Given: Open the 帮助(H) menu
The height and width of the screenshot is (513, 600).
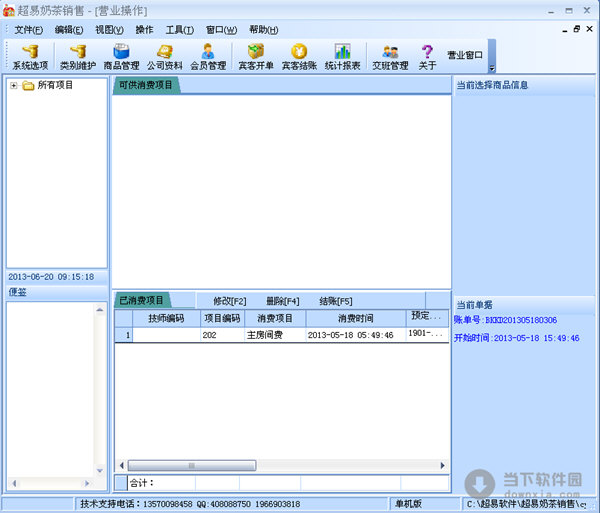Looking at the screenshot, I should point(264,30).
